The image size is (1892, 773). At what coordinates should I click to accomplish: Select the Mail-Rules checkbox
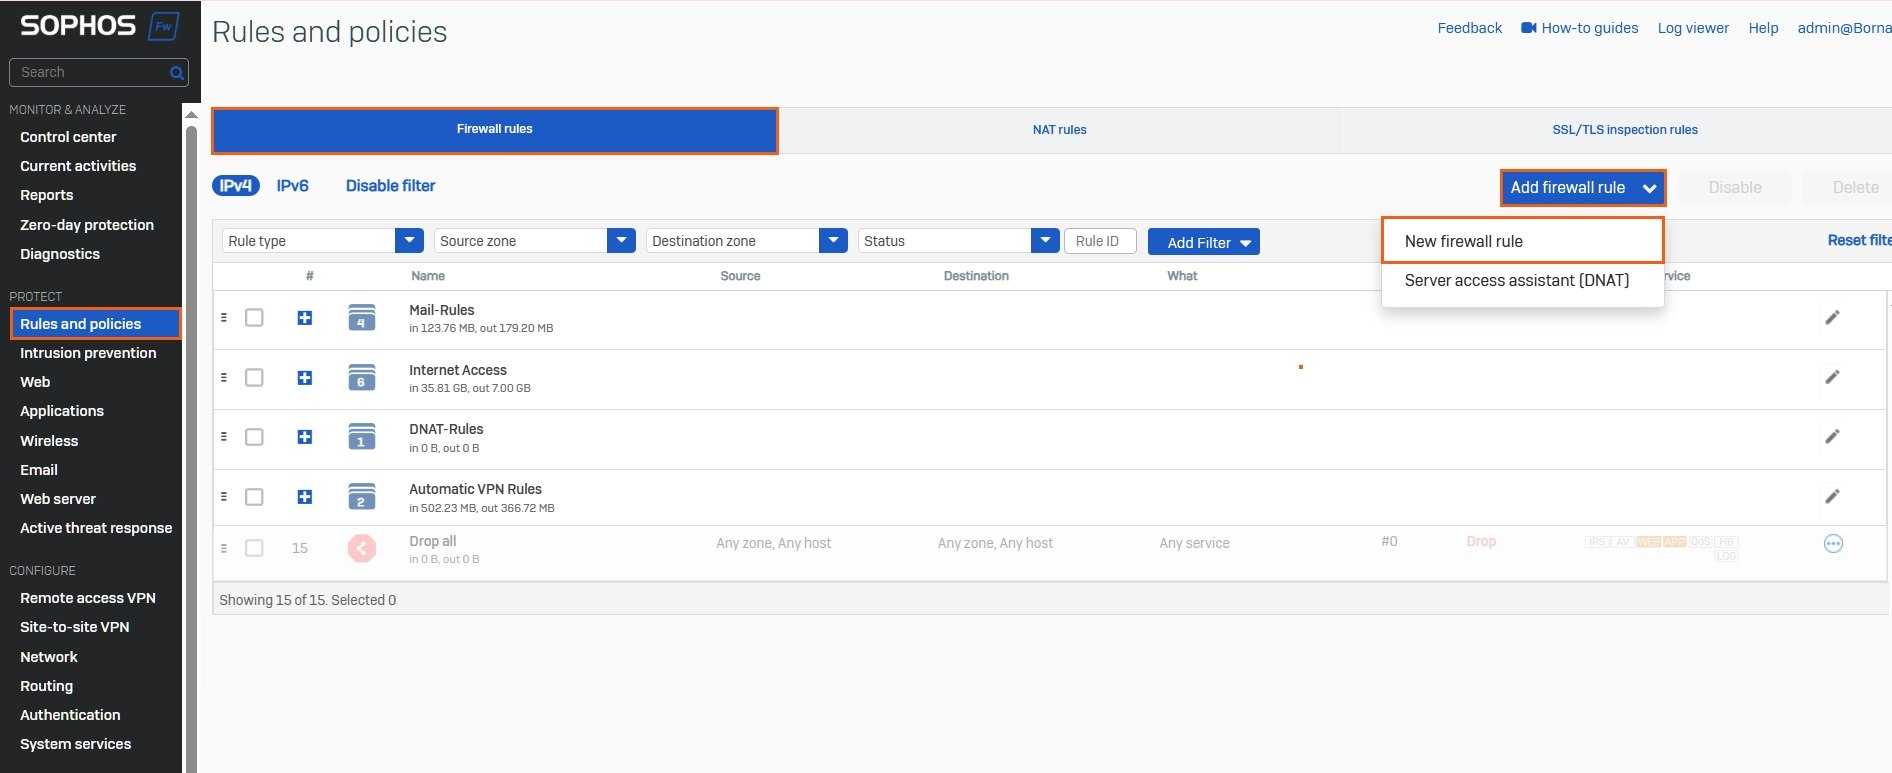254,318
